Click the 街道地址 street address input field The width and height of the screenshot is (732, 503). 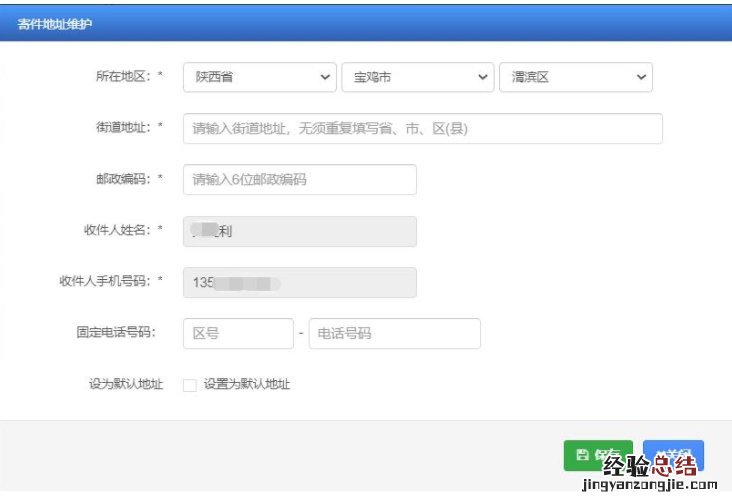click(x=422, y=129)
